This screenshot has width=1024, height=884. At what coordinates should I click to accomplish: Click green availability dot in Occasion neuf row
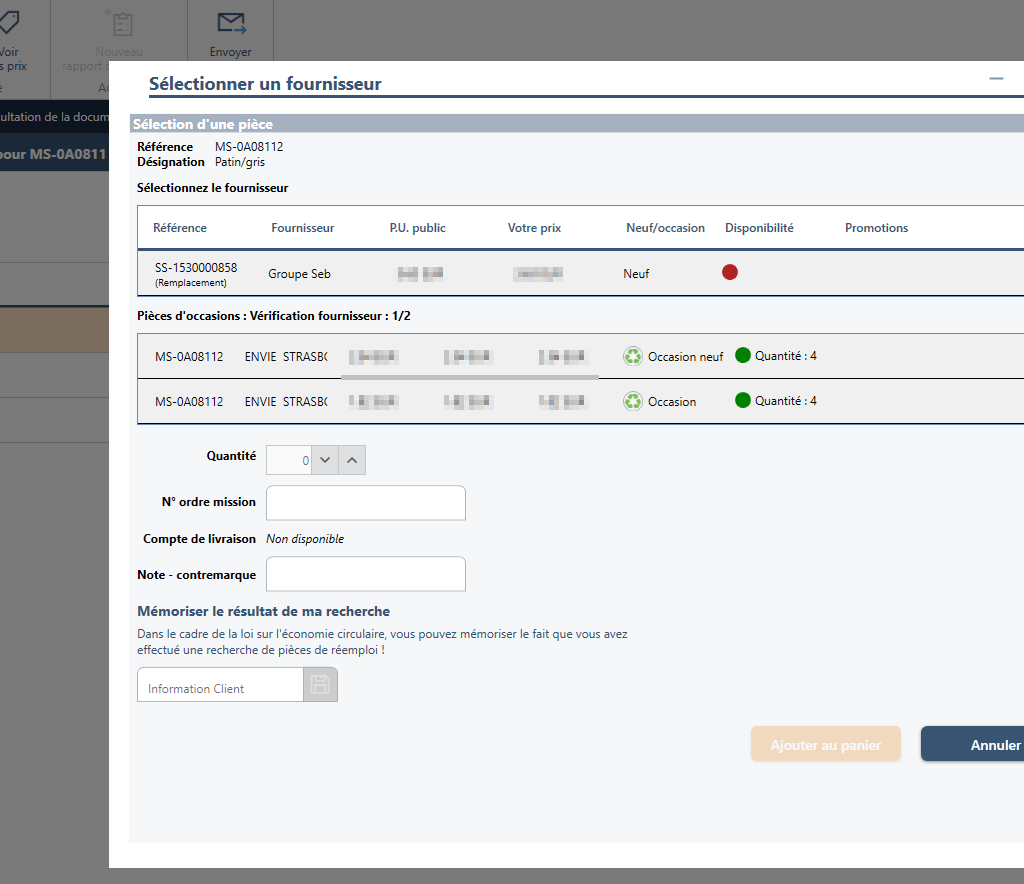pos(742,355)
